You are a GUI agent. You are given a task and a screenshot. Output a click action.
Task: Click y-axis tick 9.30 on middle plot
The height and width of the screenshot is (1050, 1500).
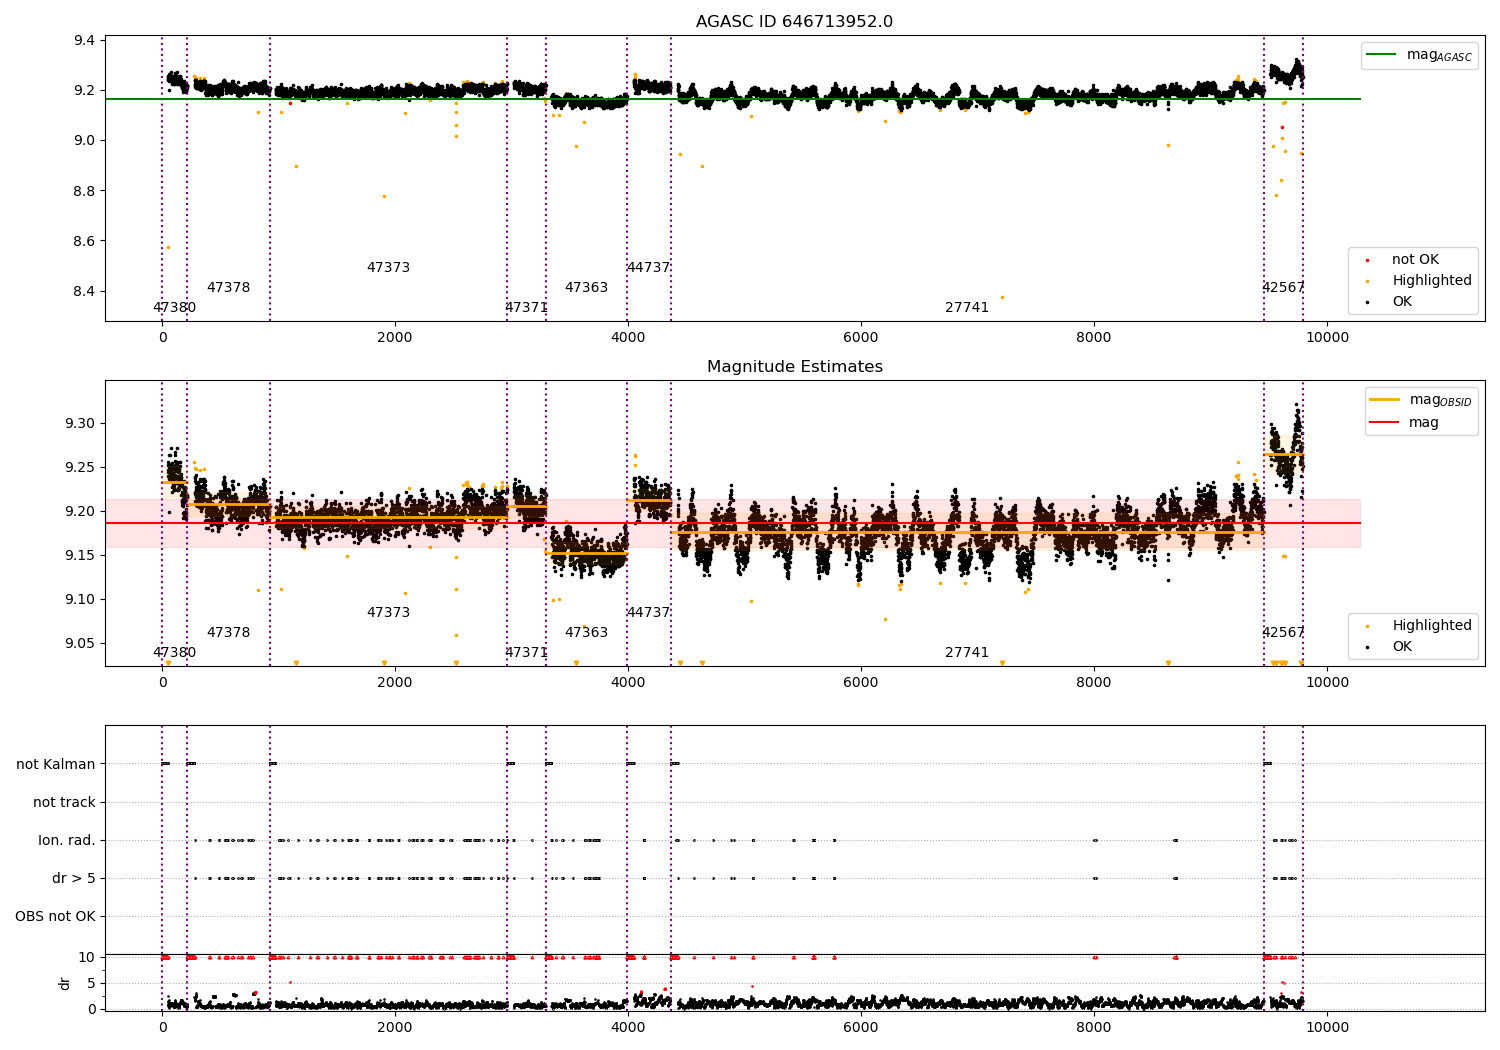80,424
